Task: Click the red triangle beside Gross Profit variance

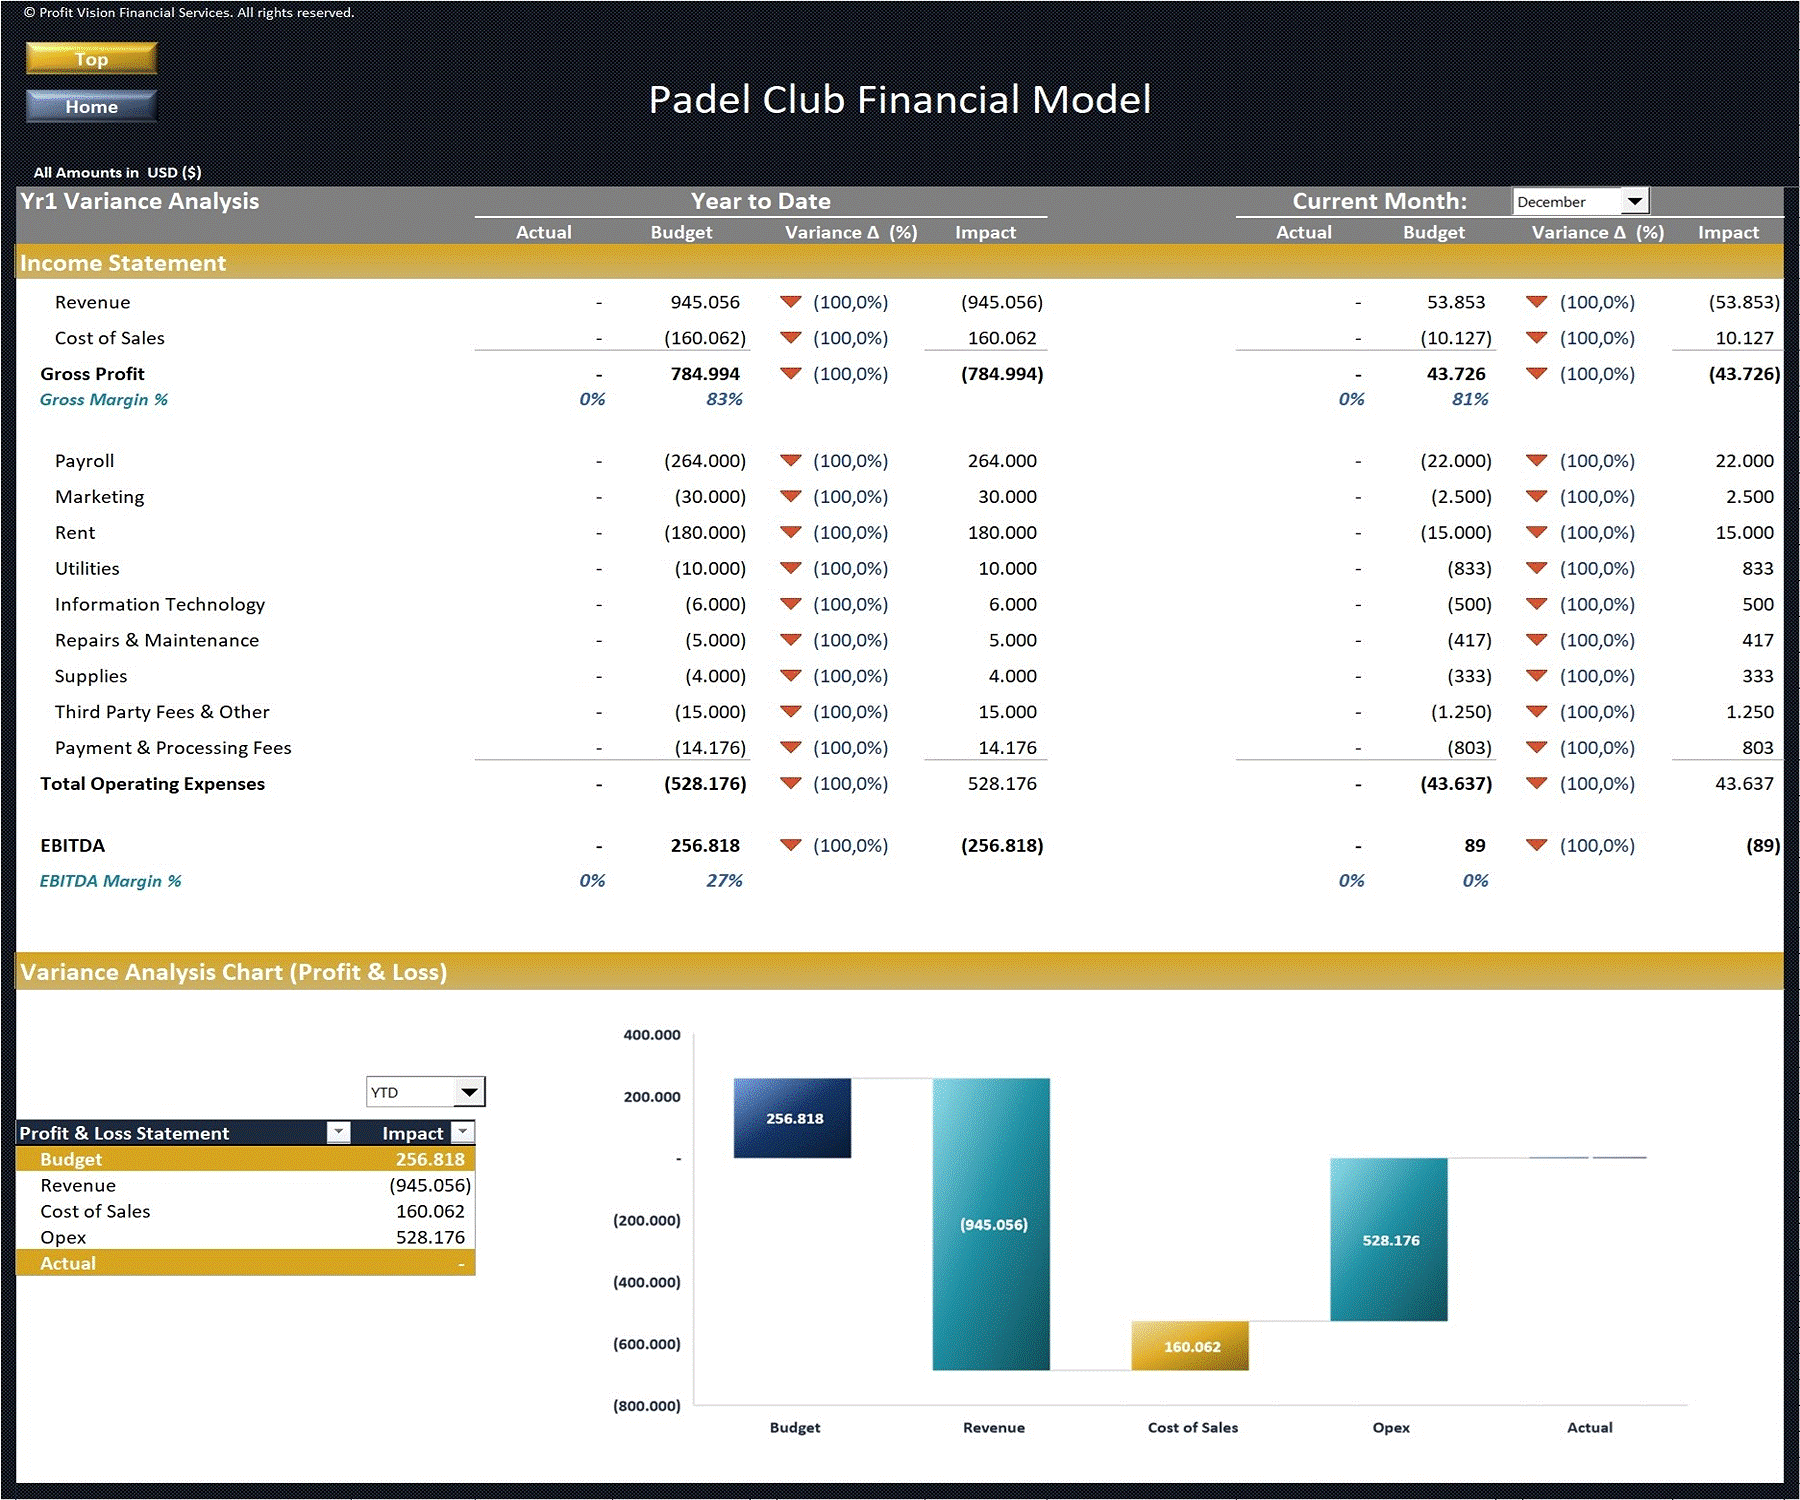Action: pyautogui.click(x=791, y=374)
